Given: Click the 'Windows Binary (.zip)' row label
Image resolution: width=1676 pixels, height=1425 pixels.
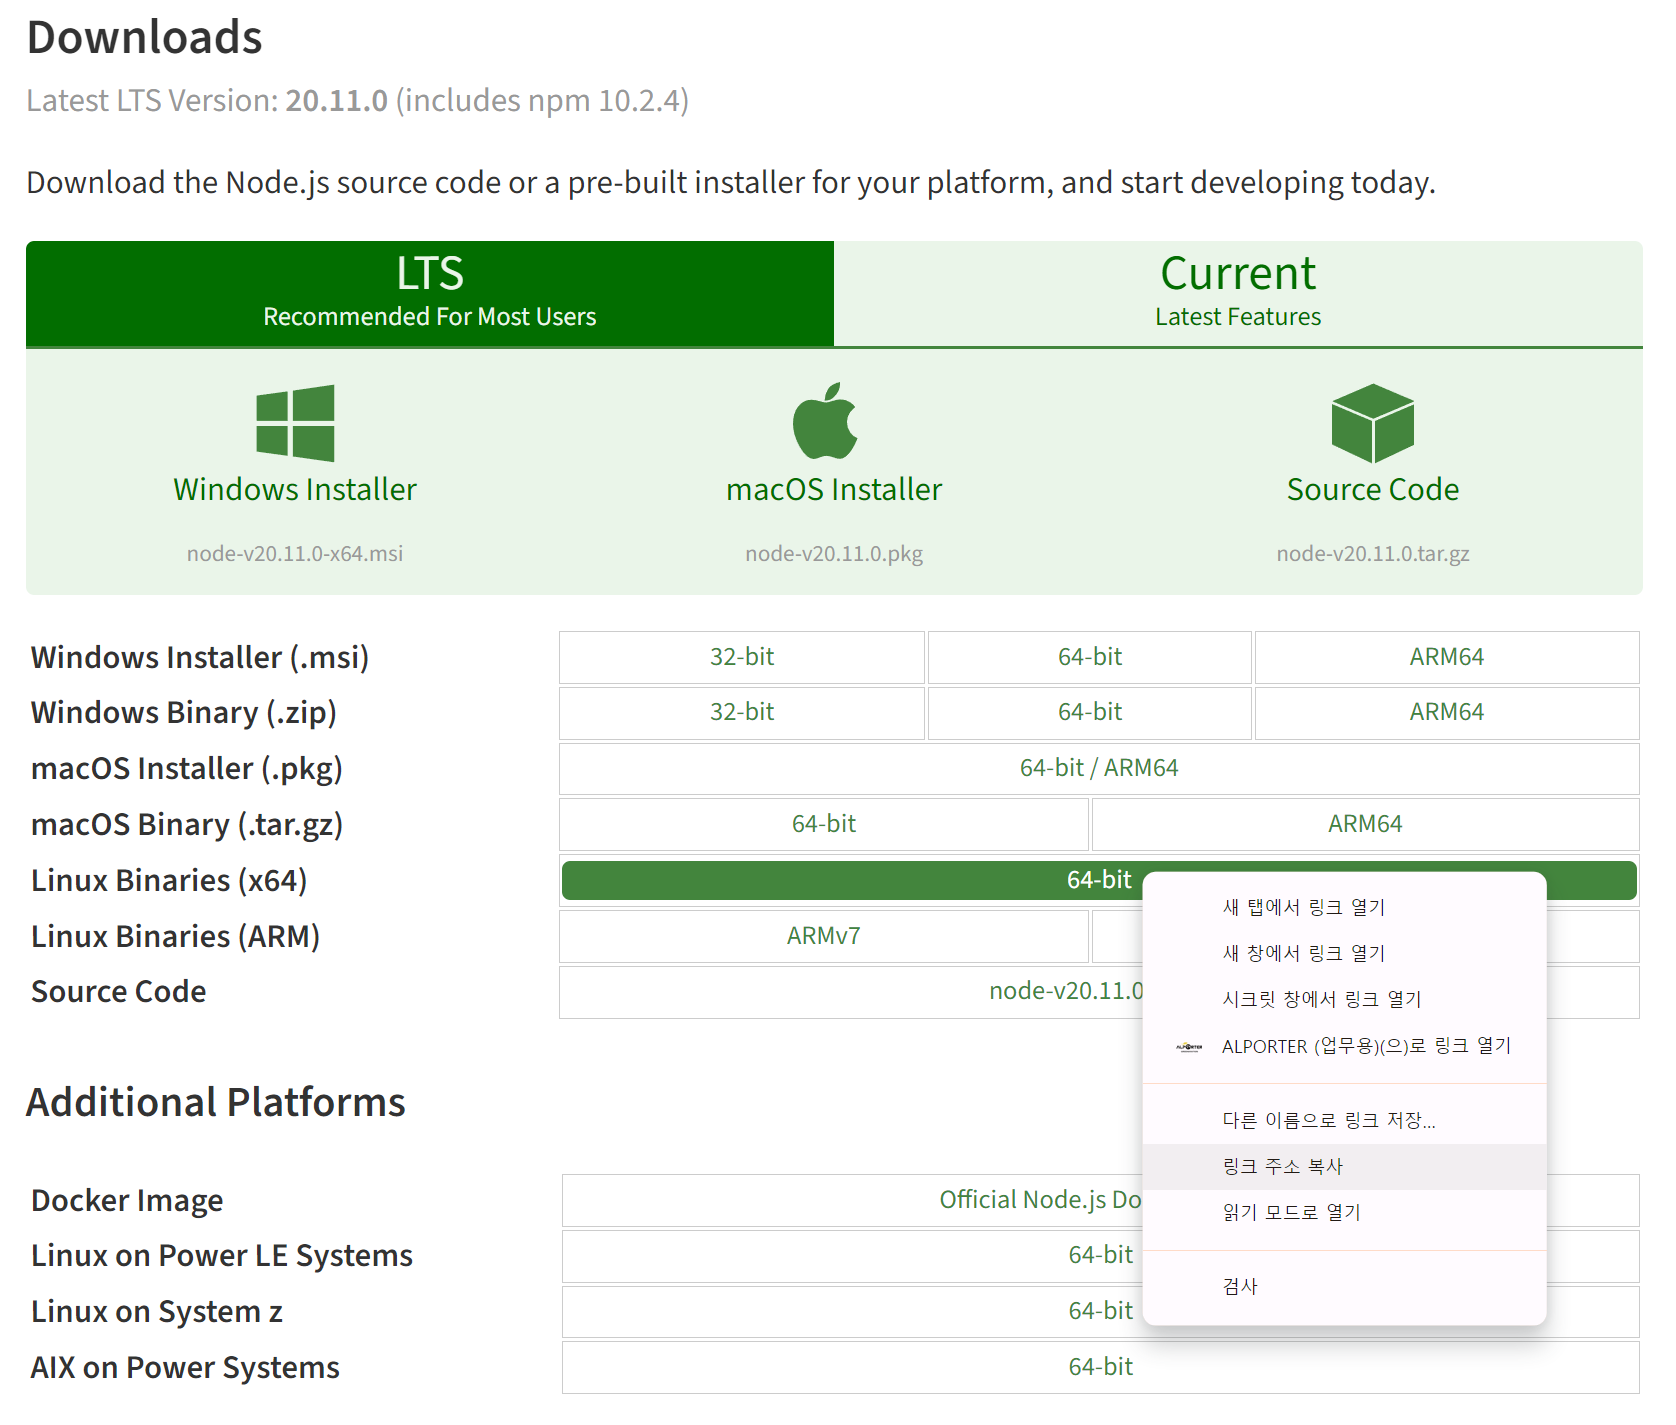Looking at the screenshot, I should click(184, 712).
